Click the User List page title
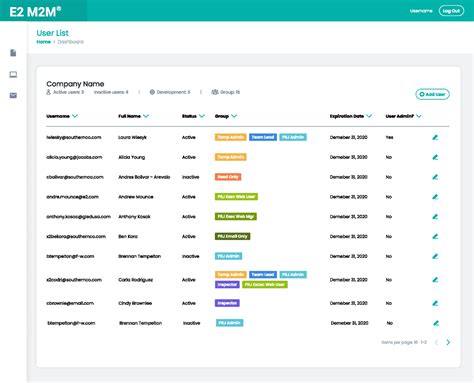Image resolution: width=474 pixels, height=383 pixels. tap(53, 33)
